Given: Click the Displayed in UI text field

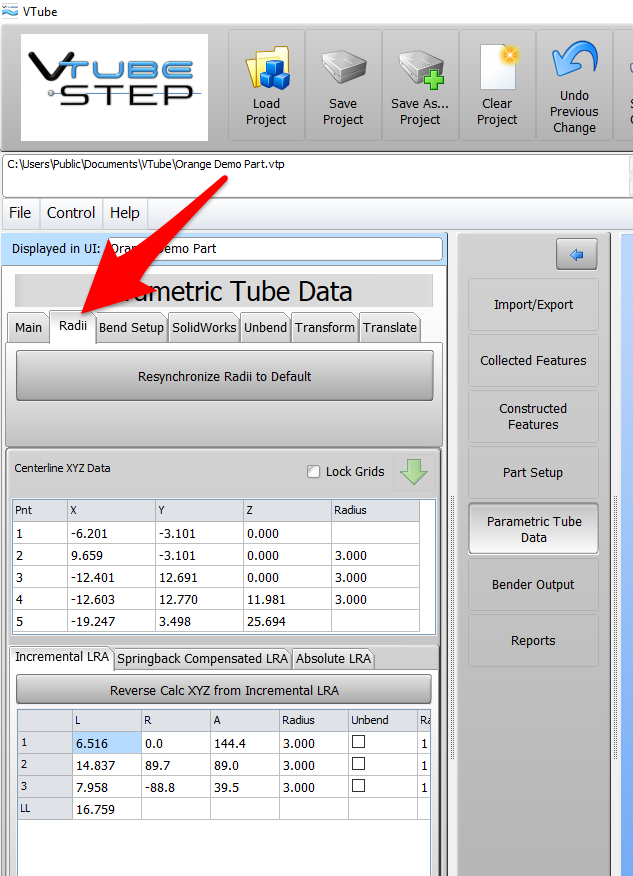Looking at the screenshot, I should pos(274,248).
